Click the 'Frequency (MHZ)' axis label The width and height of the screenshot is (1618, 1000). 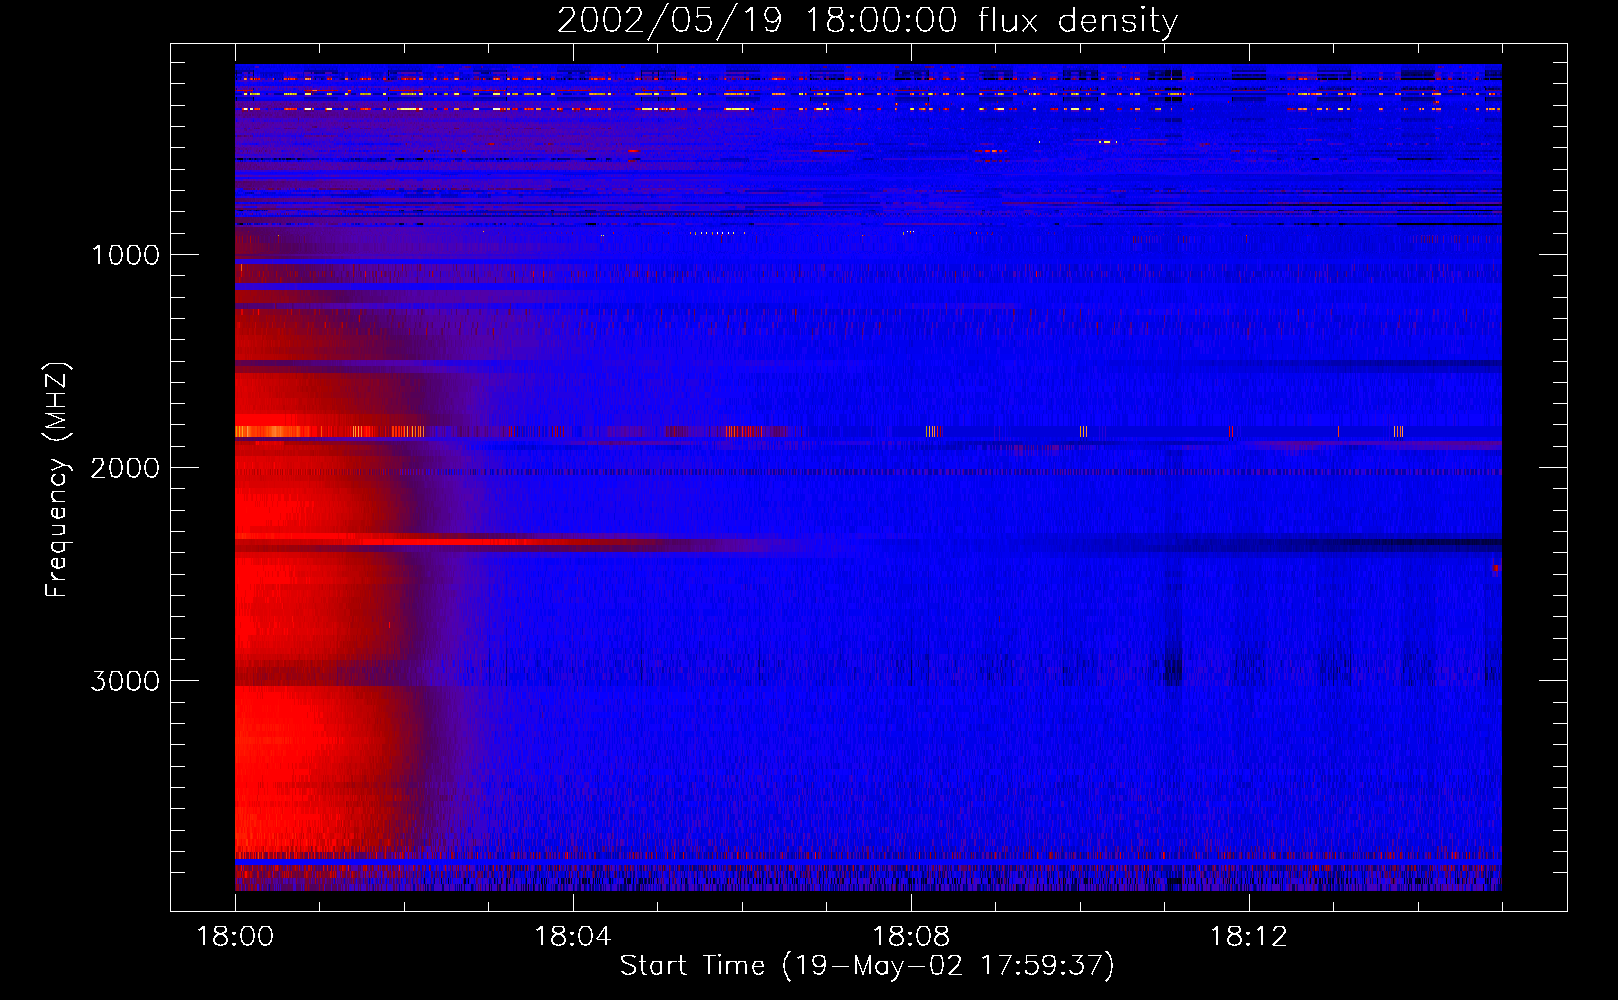click(57, 480)
